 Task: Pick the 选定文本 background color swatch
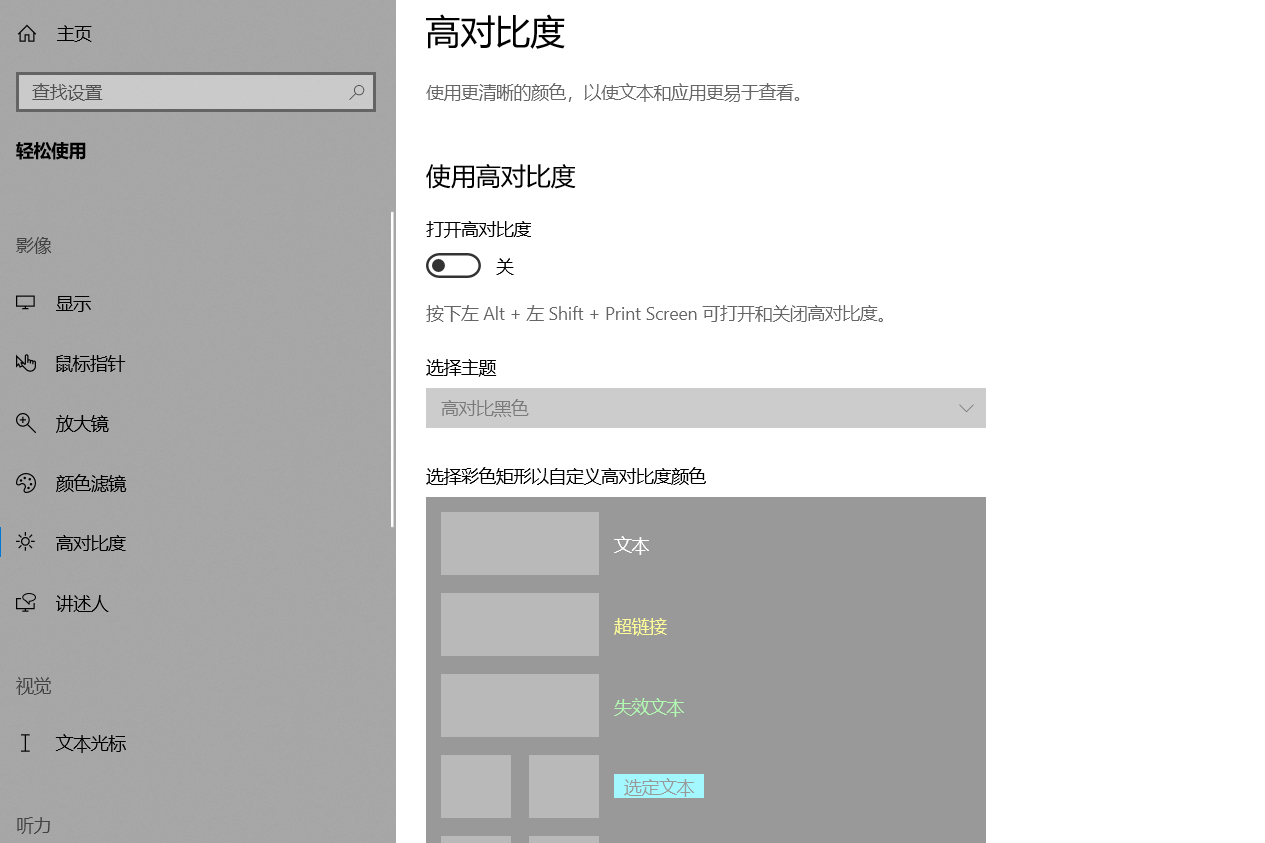[x=563, y=786]
